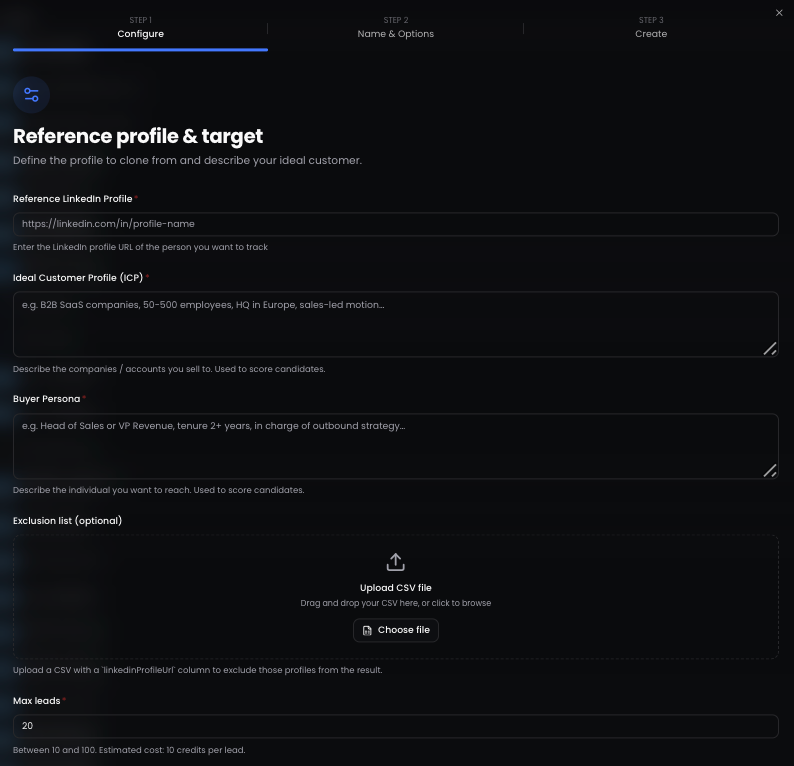Jump to Step 3 Create tab
The image size is (794, 766).
coord(651,28)
